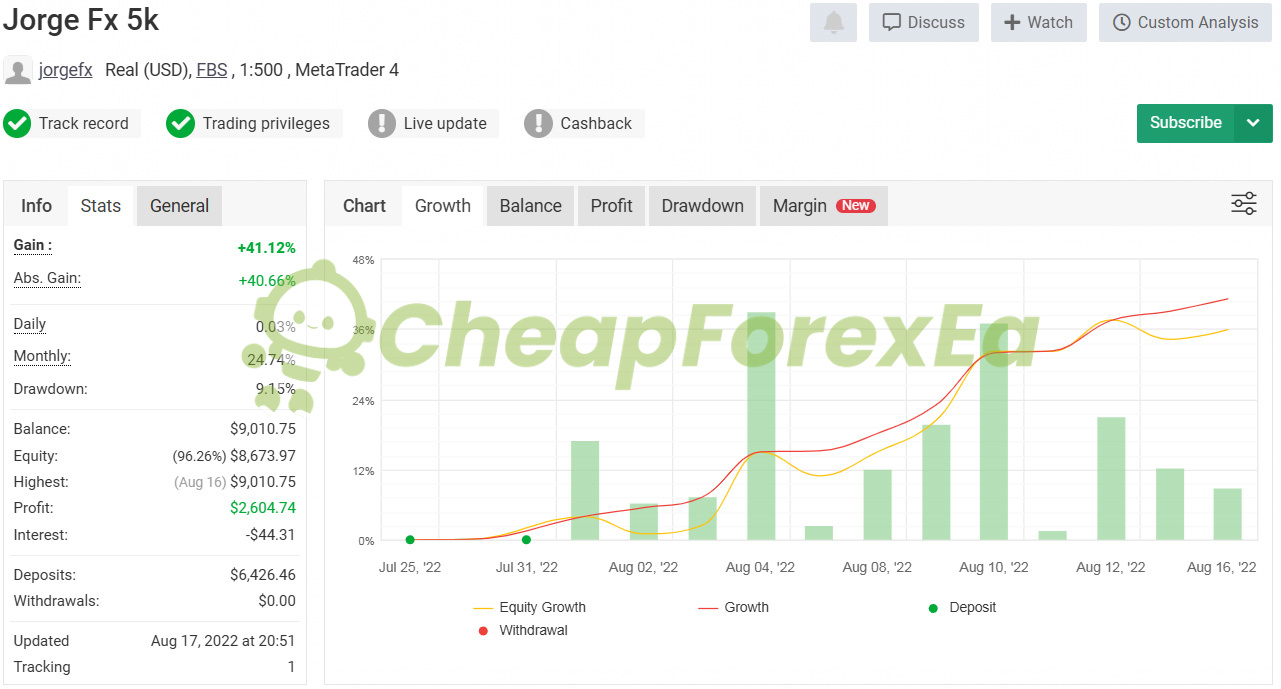The width and height of the screenshot is (1281, 689).
Task: Switch to the Info tab
Action: tap(36, 206)
